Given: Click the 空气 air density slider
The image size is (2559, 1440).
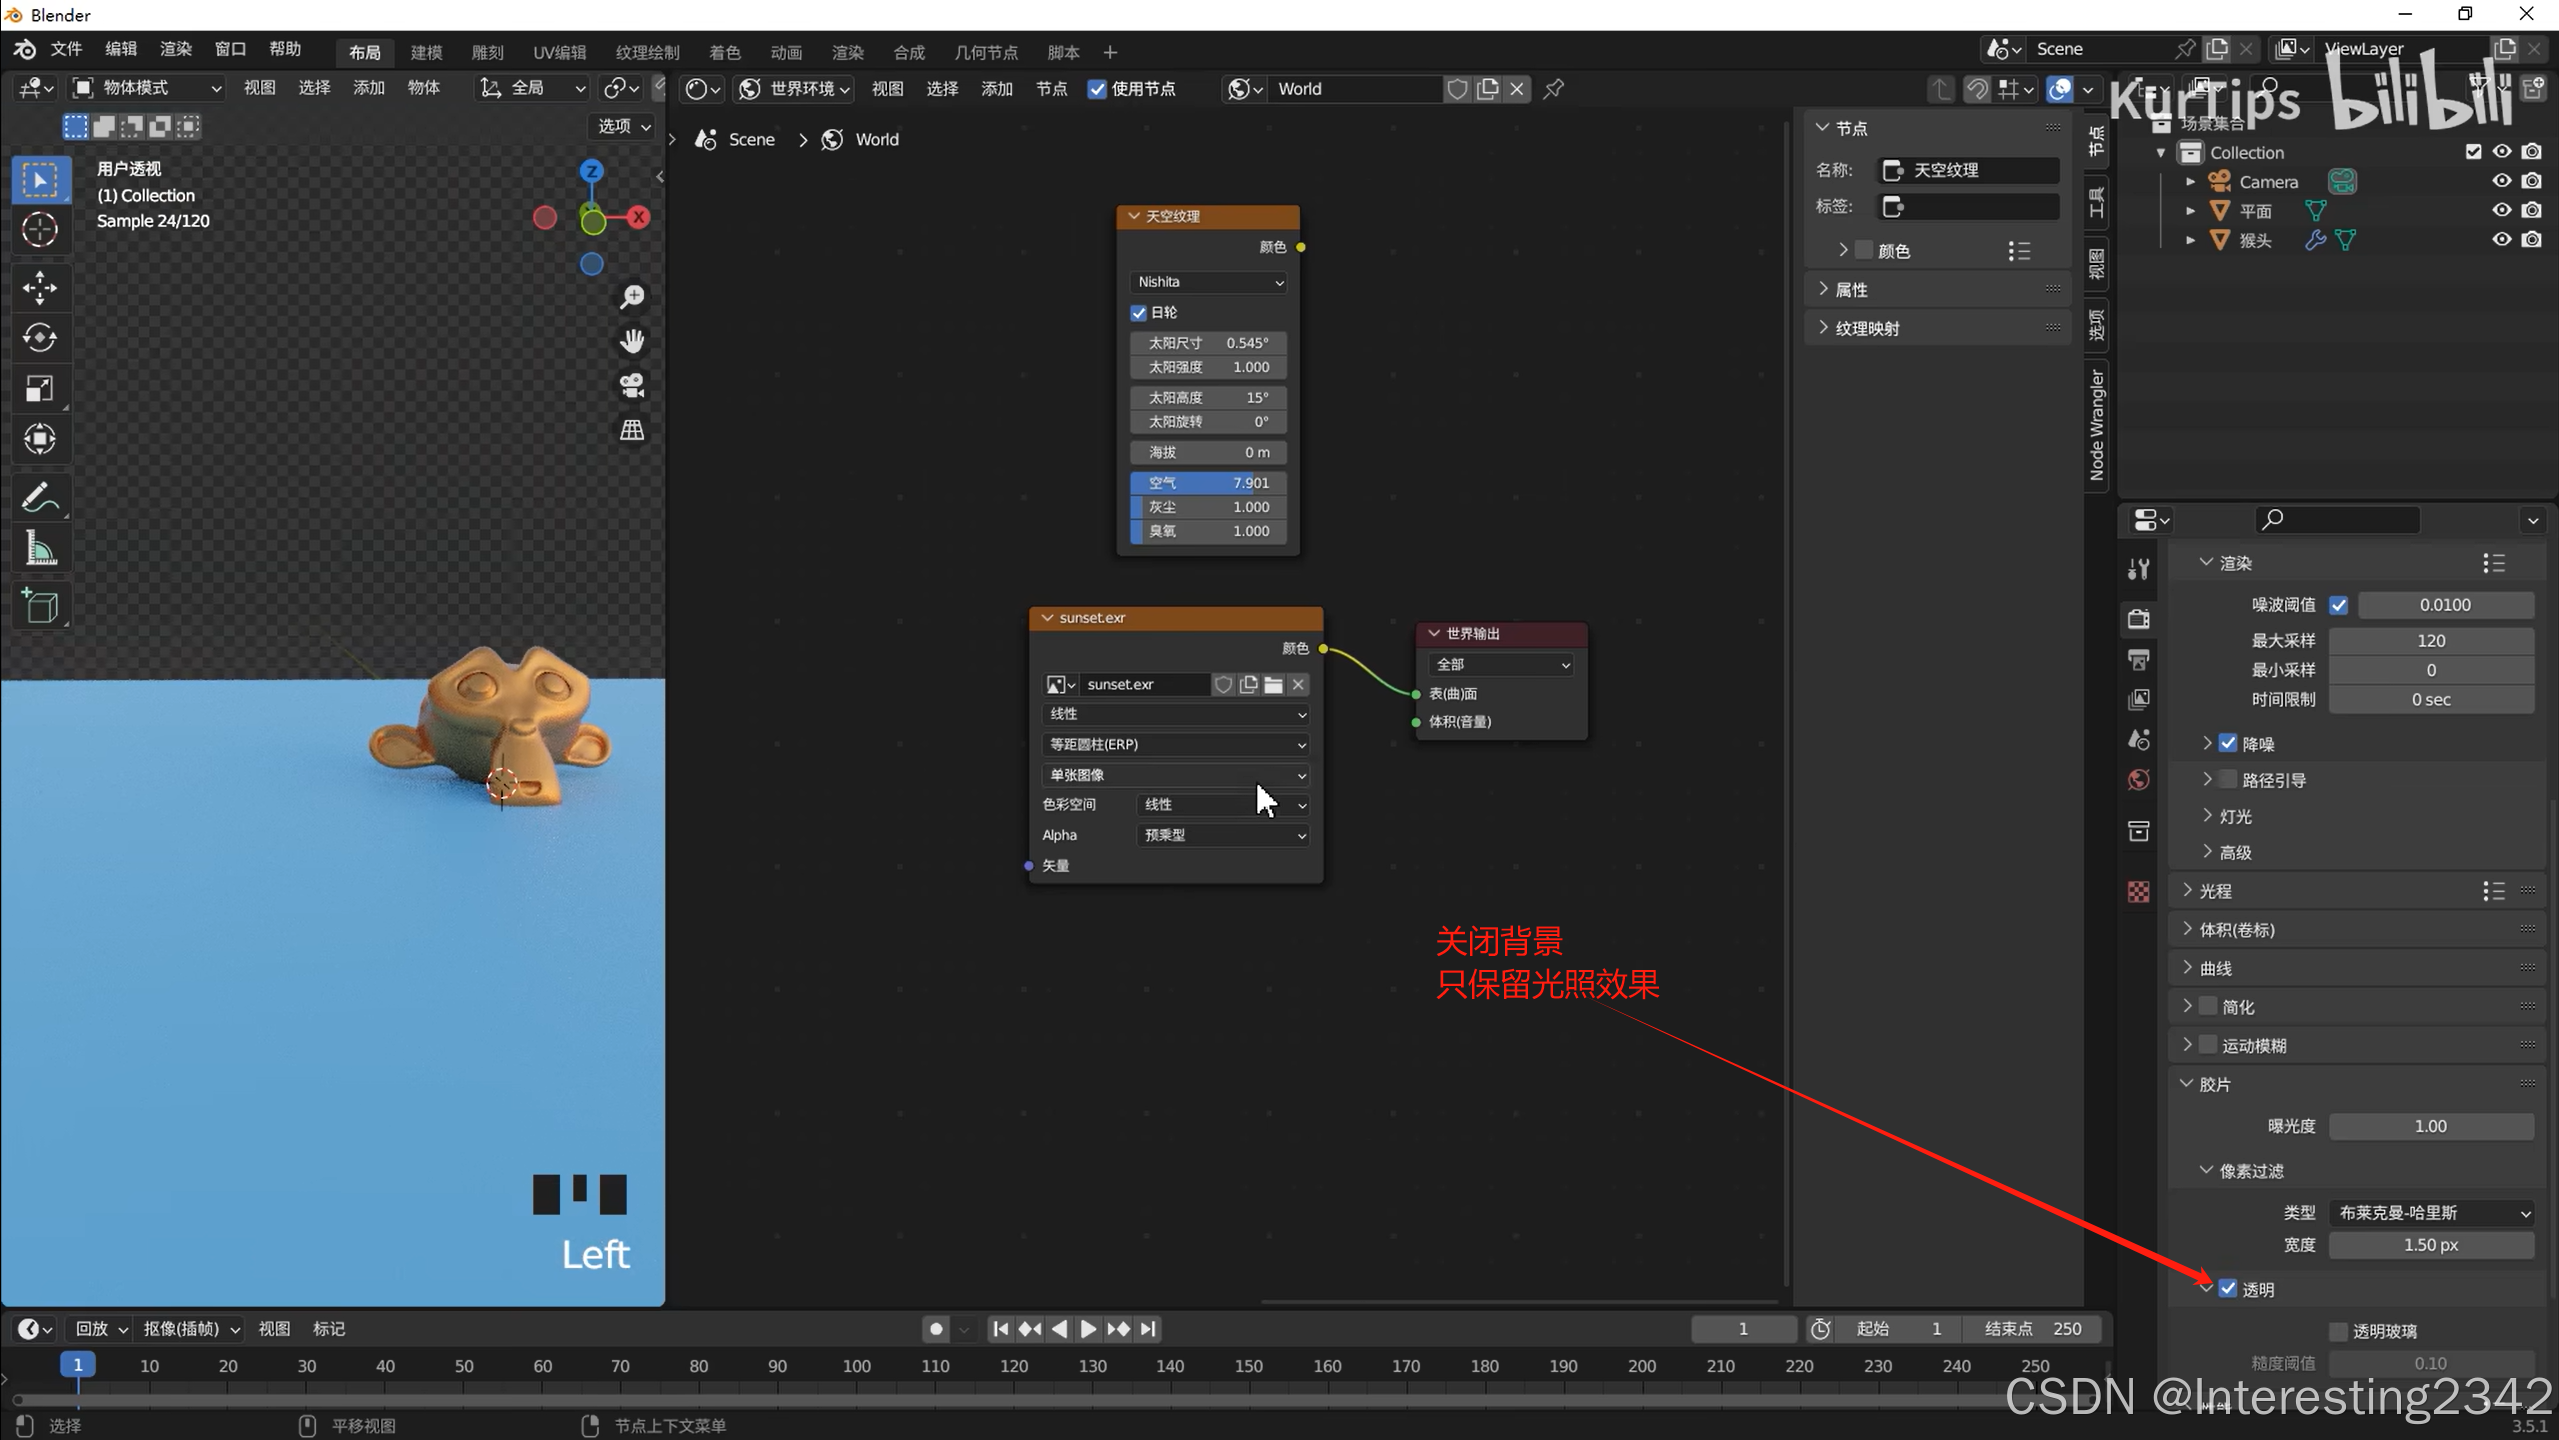Looking at the screenshot, I should [x=1208, y=483].
